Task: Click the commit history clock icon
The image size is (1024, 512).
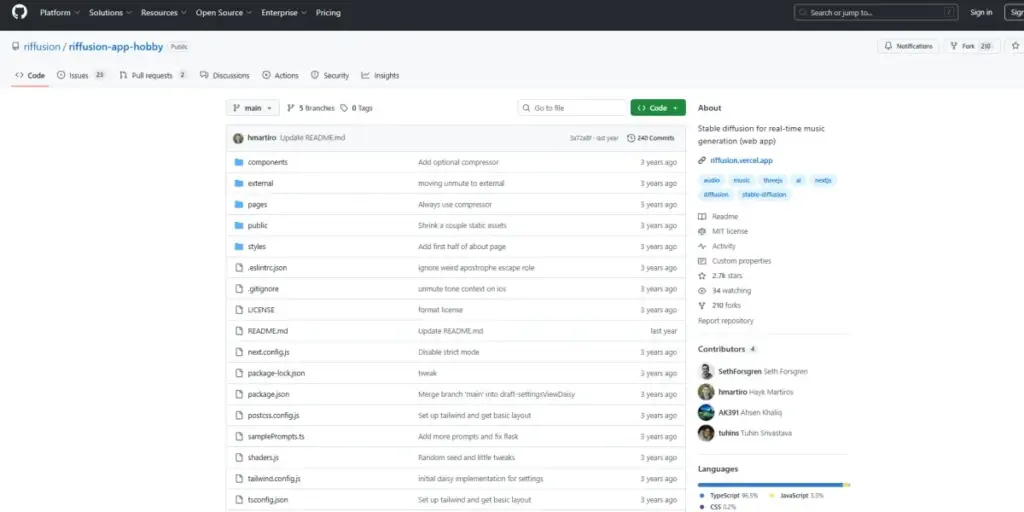Action: click(x=630, y=138)
